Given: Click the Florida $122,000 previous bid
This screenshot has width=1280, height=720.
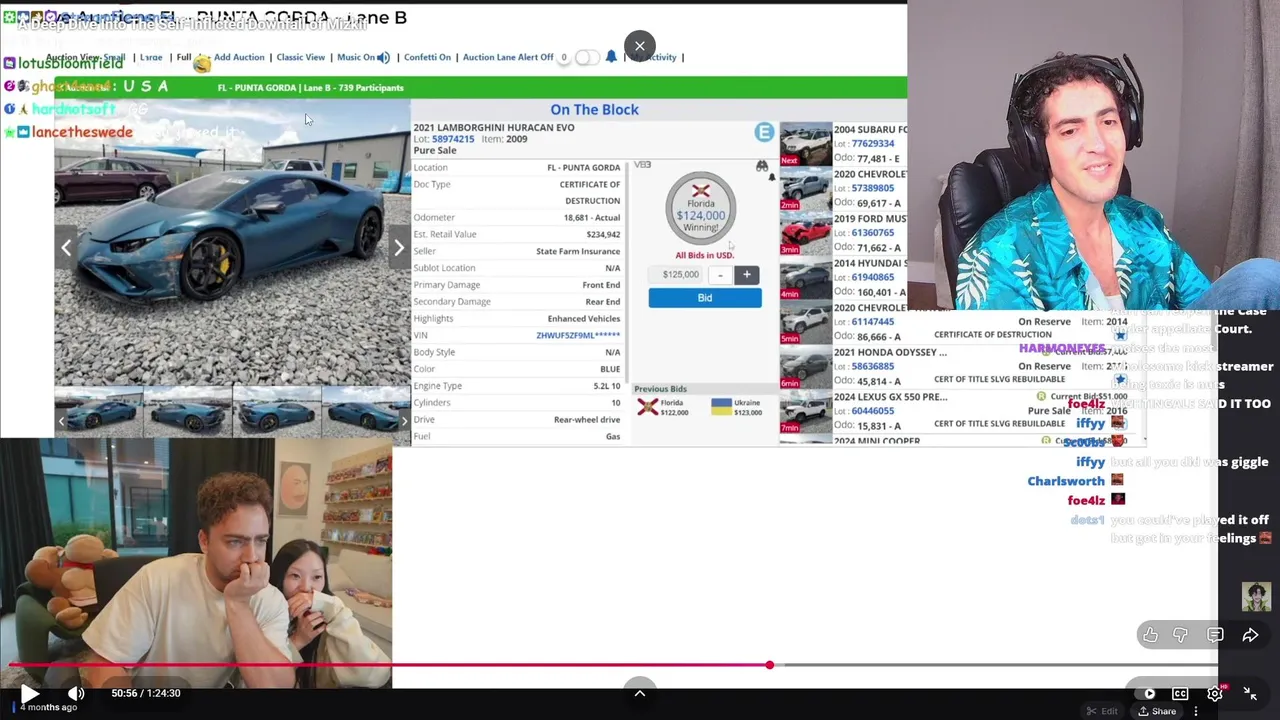Looking at the screenshot, I should [x=663, y=407].
